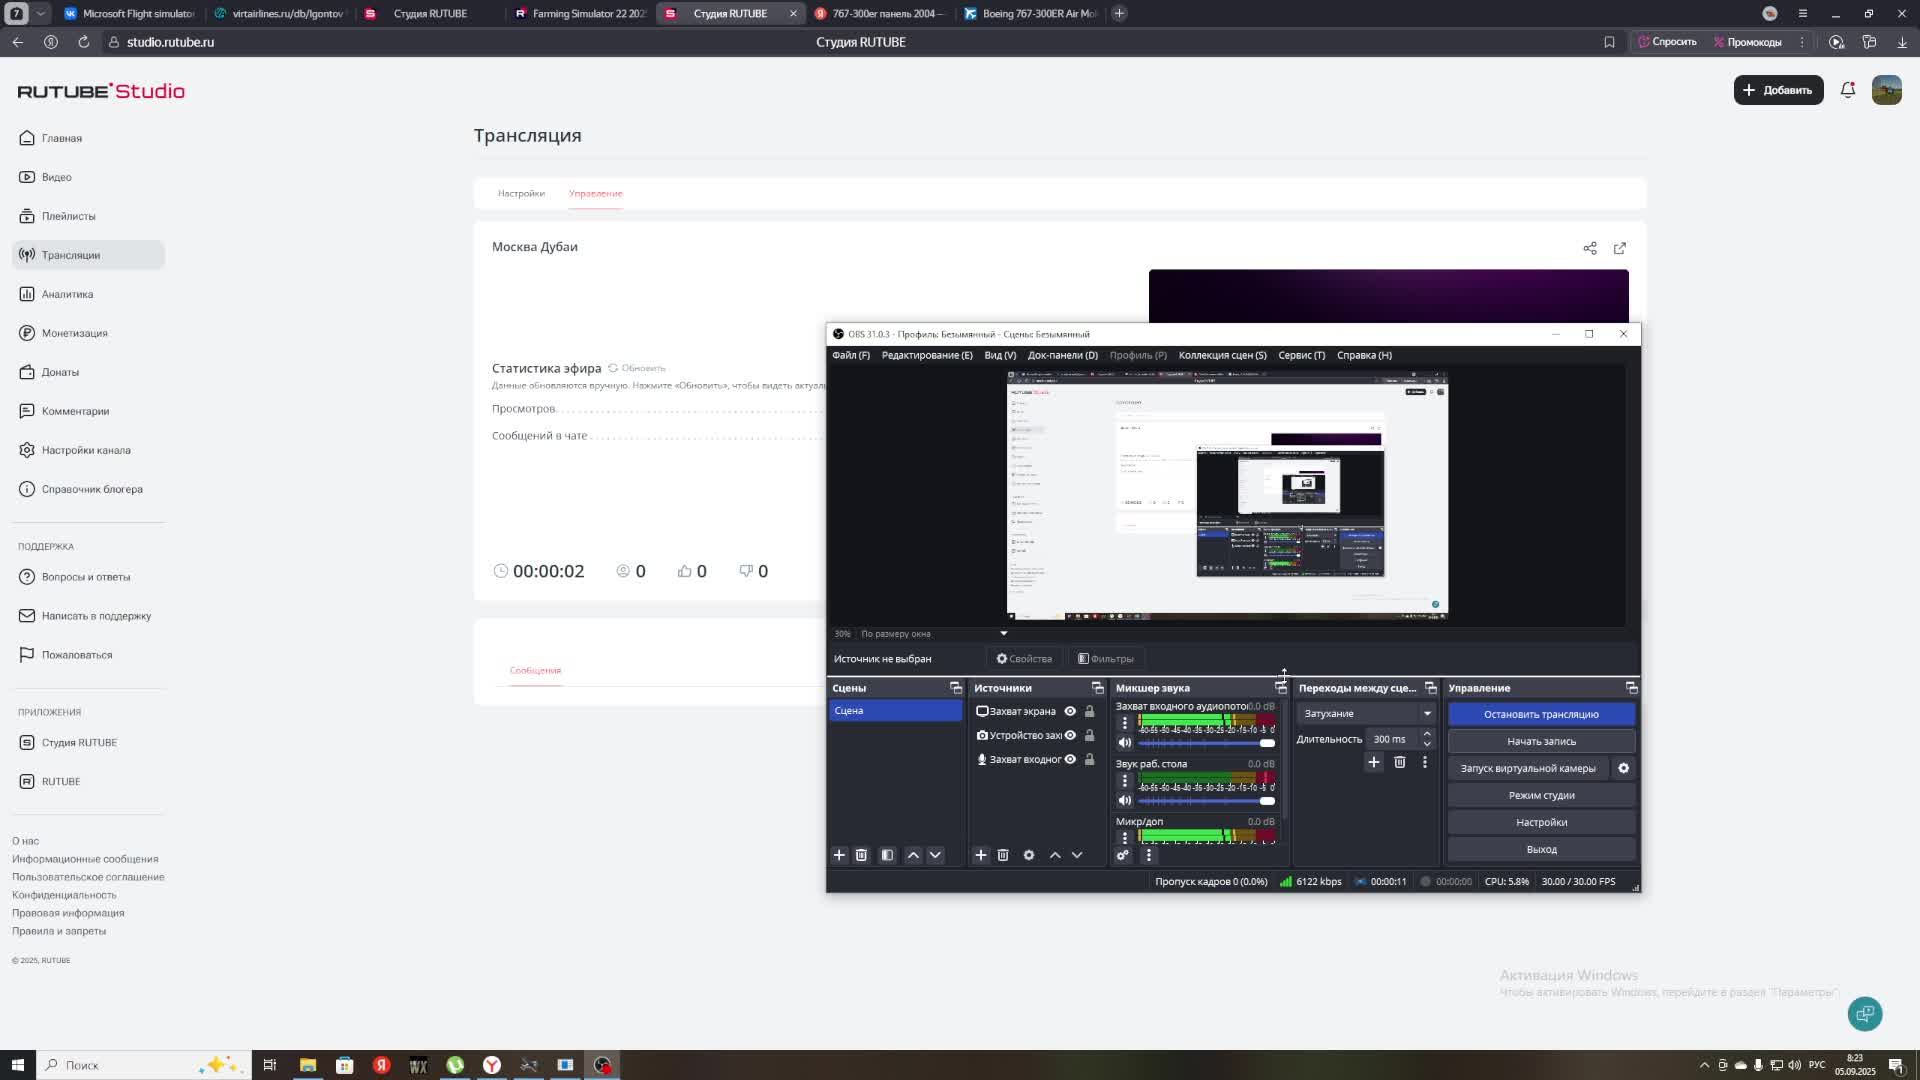Screen dimensions: 1920x1080
Task: Show hidden system tray icons
Action: point(1705,1065)
